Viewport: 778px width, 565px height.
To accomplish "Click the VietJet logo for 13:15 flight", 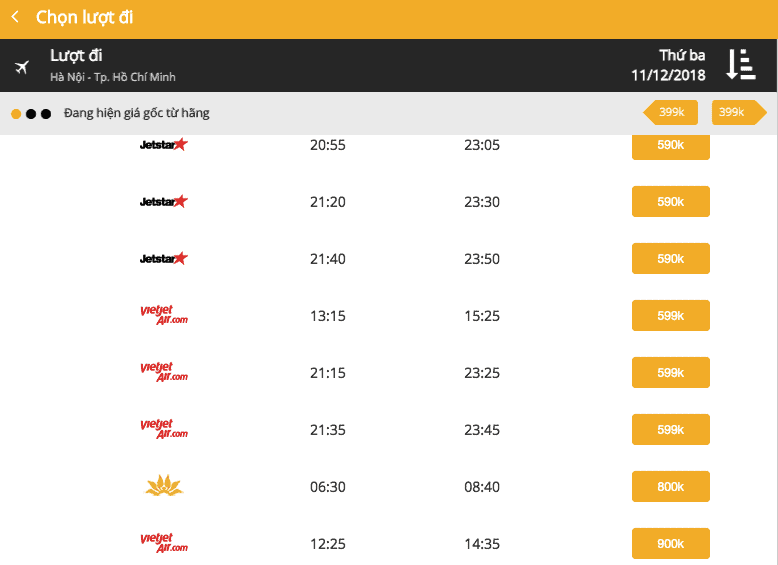I will (x=164, y=315).
